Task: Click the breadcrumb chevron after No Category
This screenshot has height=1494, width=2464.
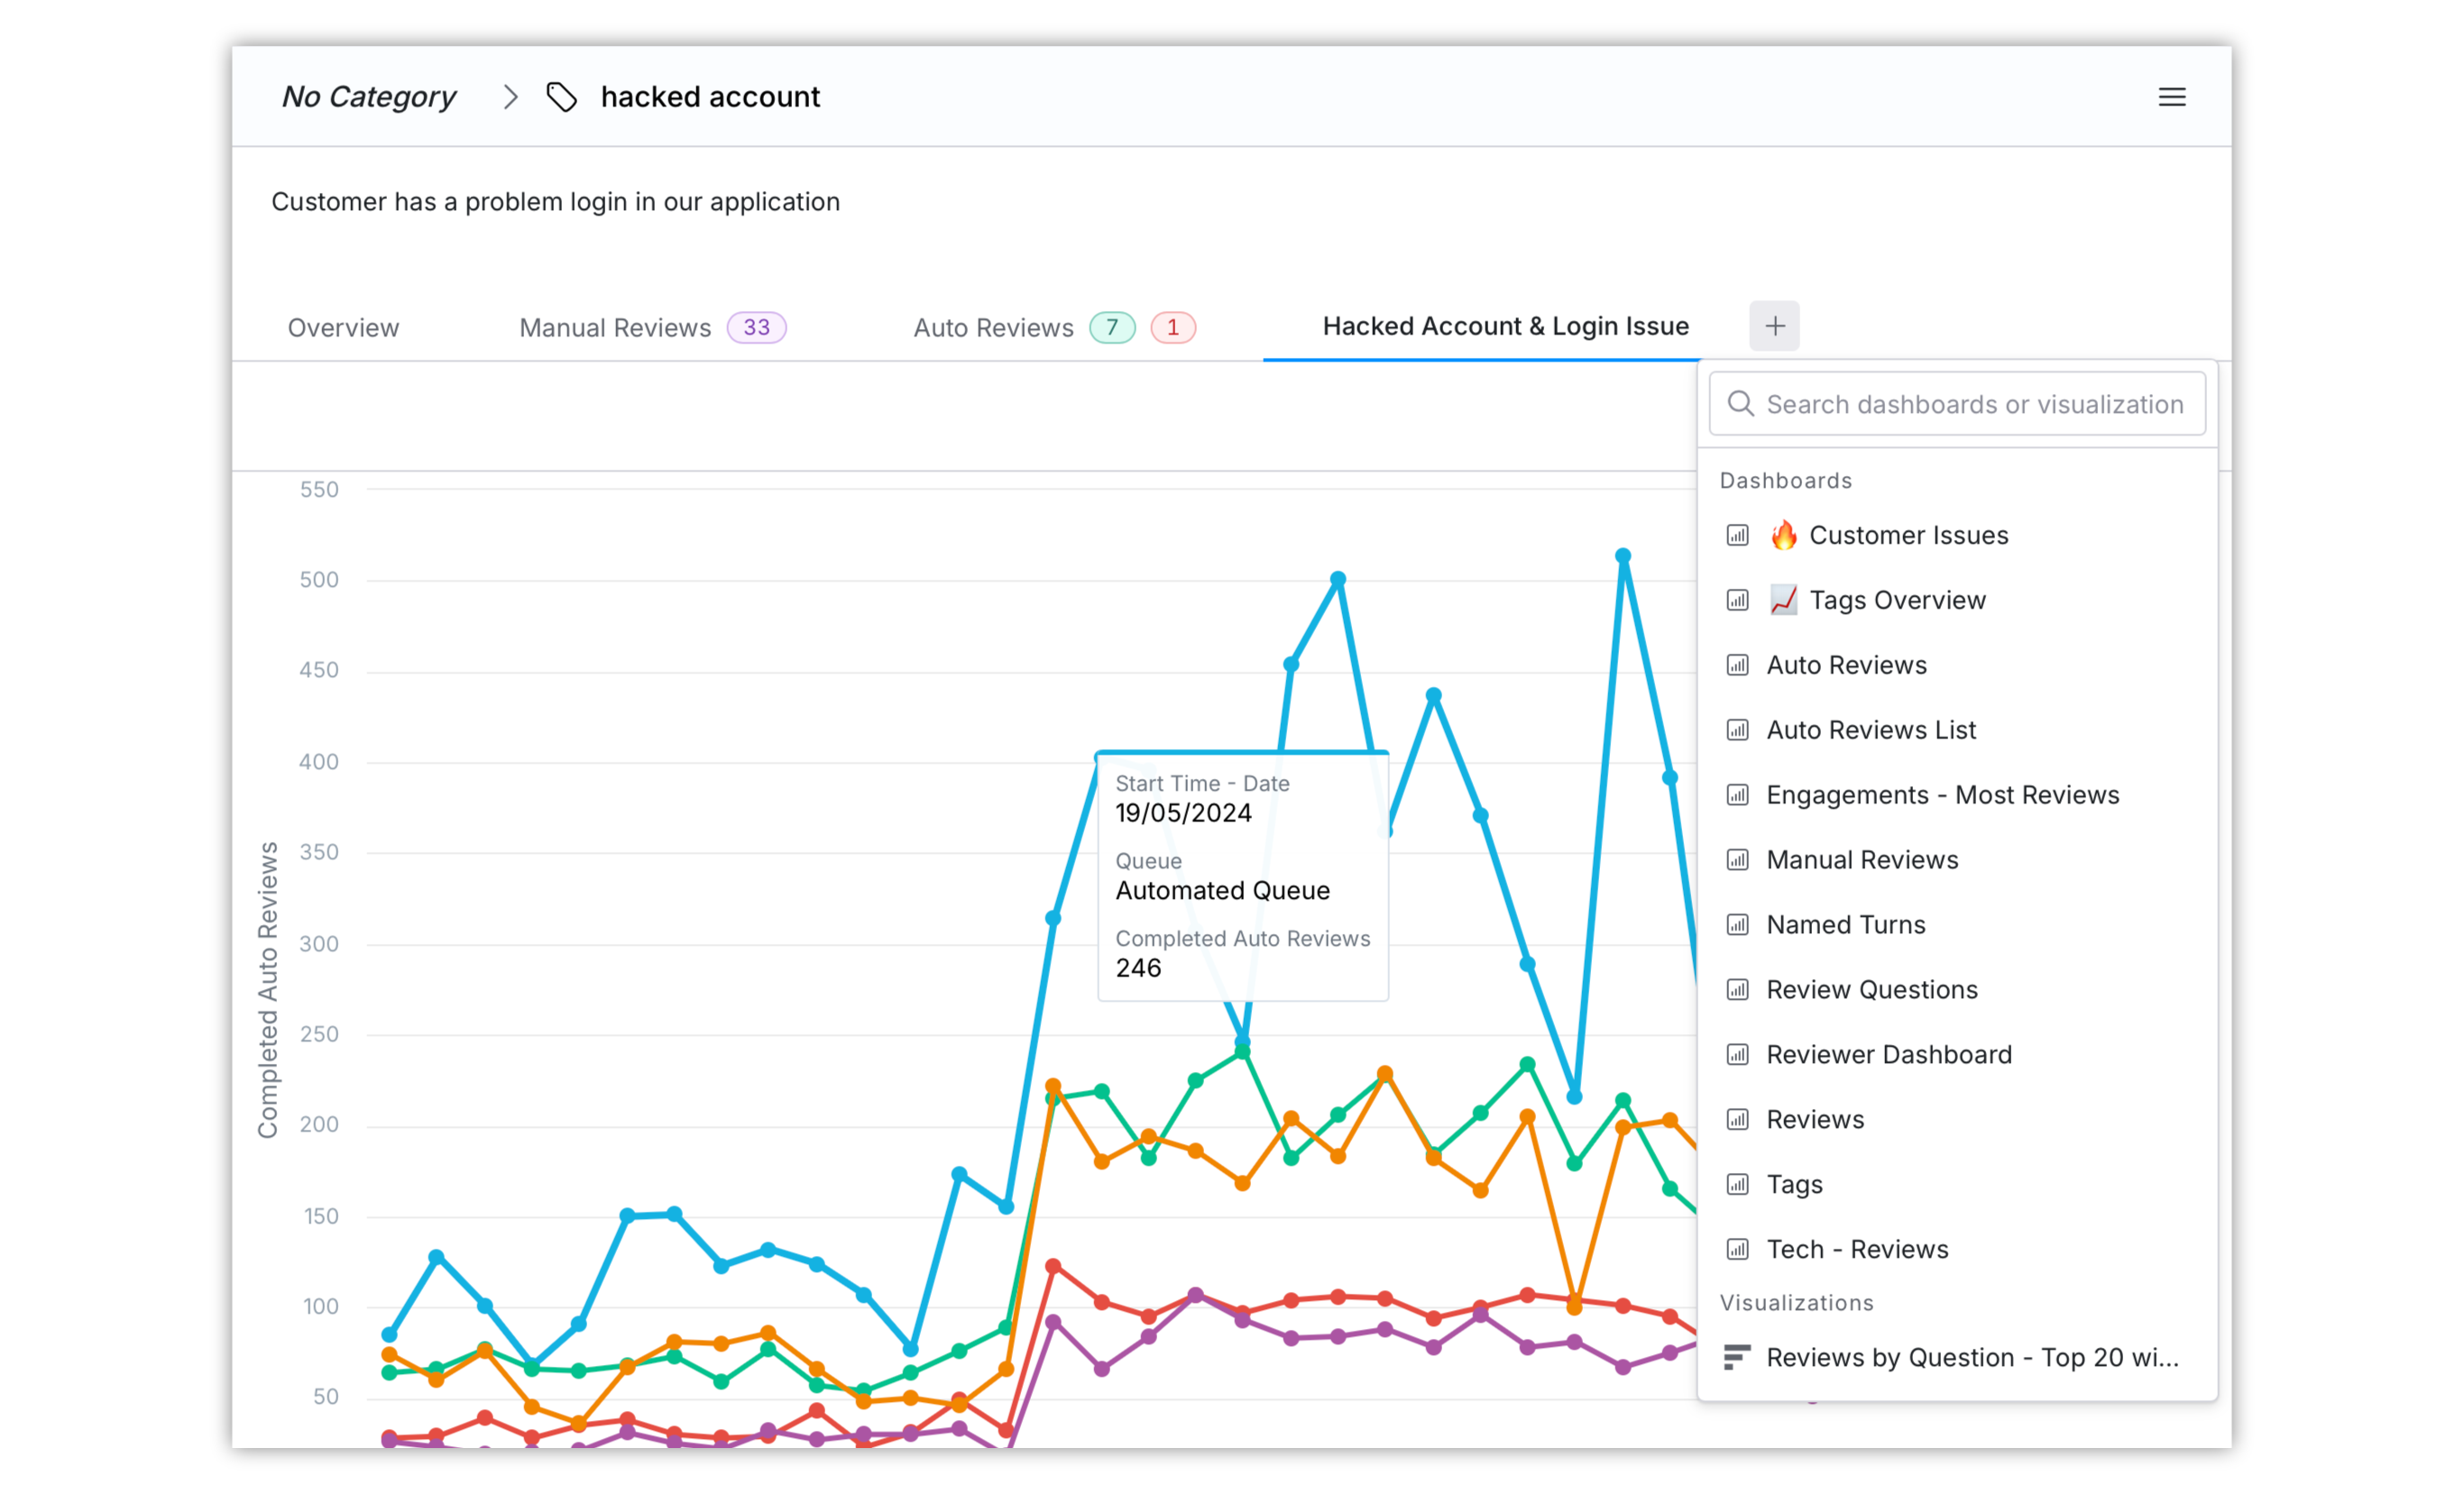Action: coord(510,97)
